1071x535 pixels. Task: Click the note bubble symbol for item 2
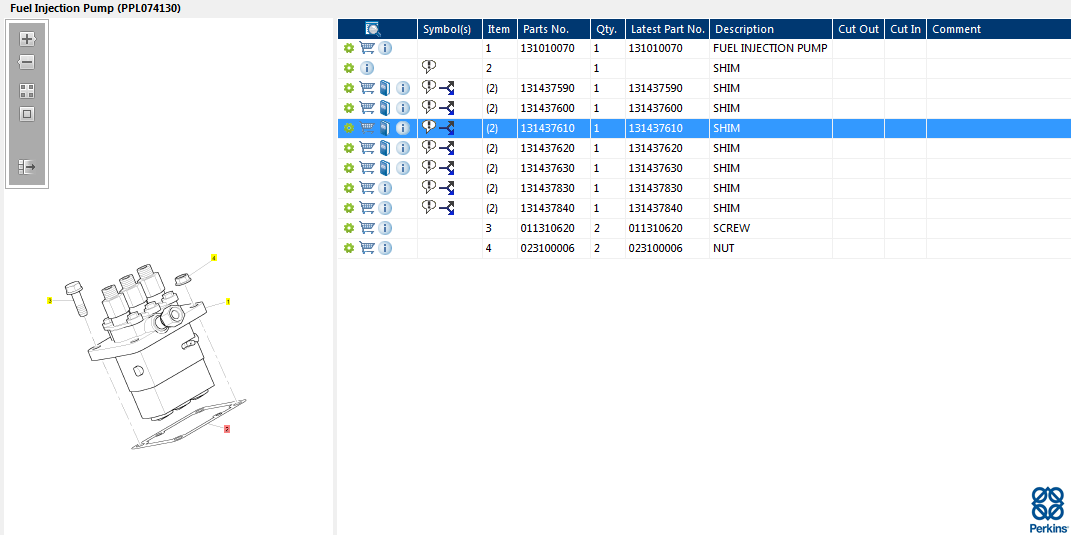coord(429,67)
